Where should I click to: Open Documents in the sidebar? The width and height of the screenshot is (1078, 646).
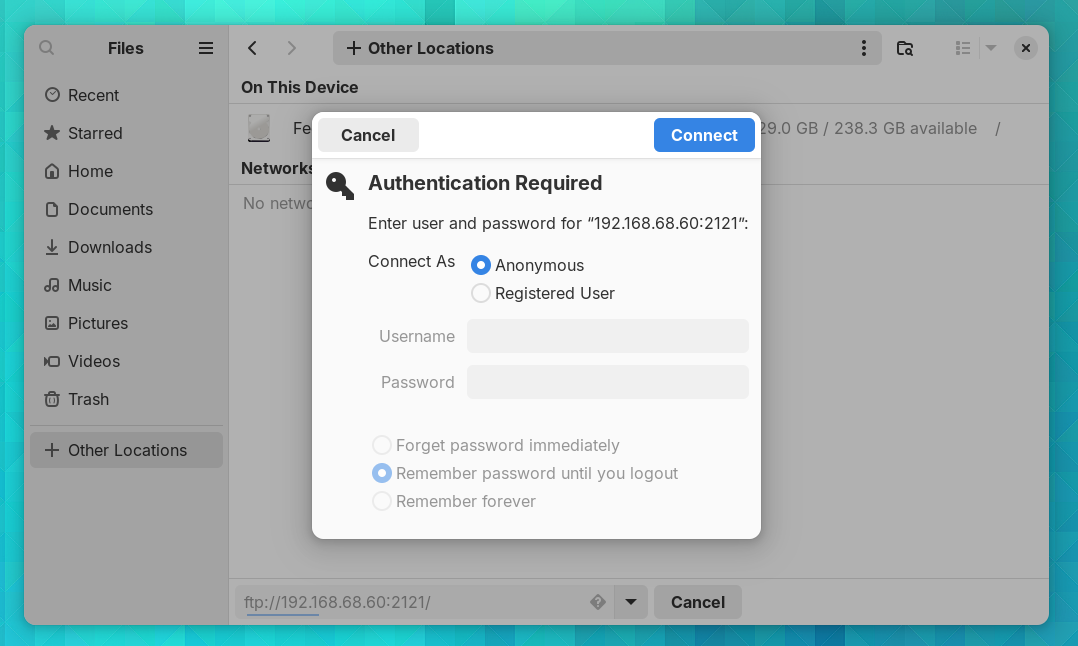click(126, 209)
